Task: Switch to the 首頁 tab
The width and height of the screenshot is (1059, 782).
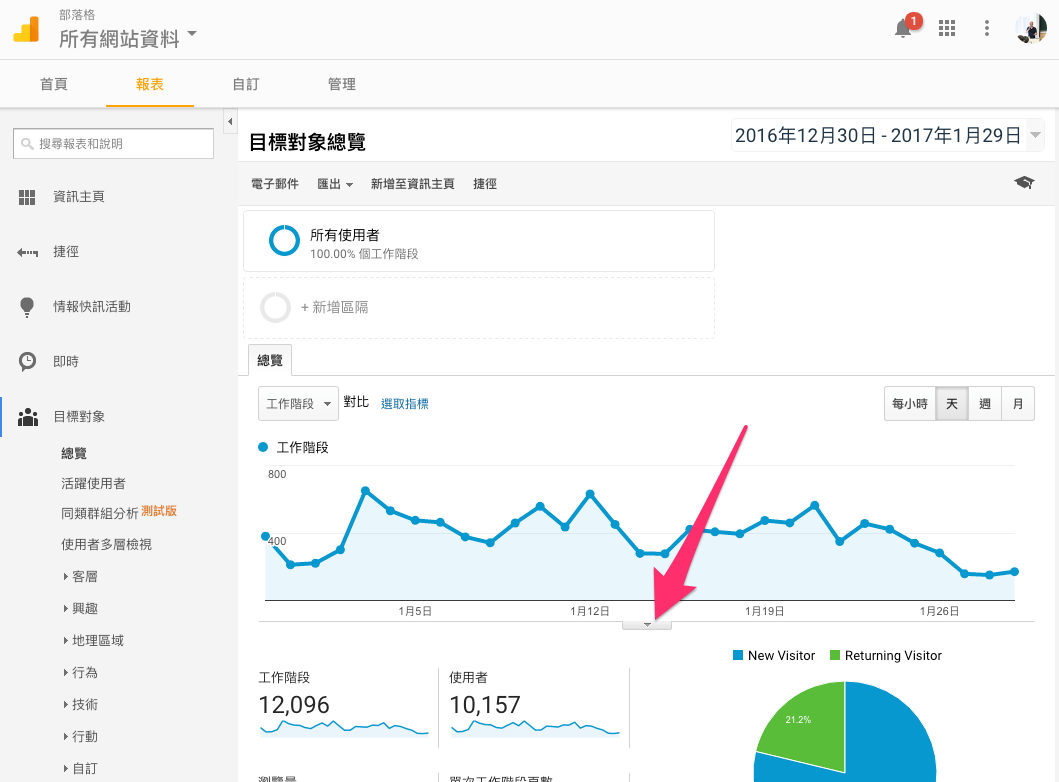Action: click(54, 84)
